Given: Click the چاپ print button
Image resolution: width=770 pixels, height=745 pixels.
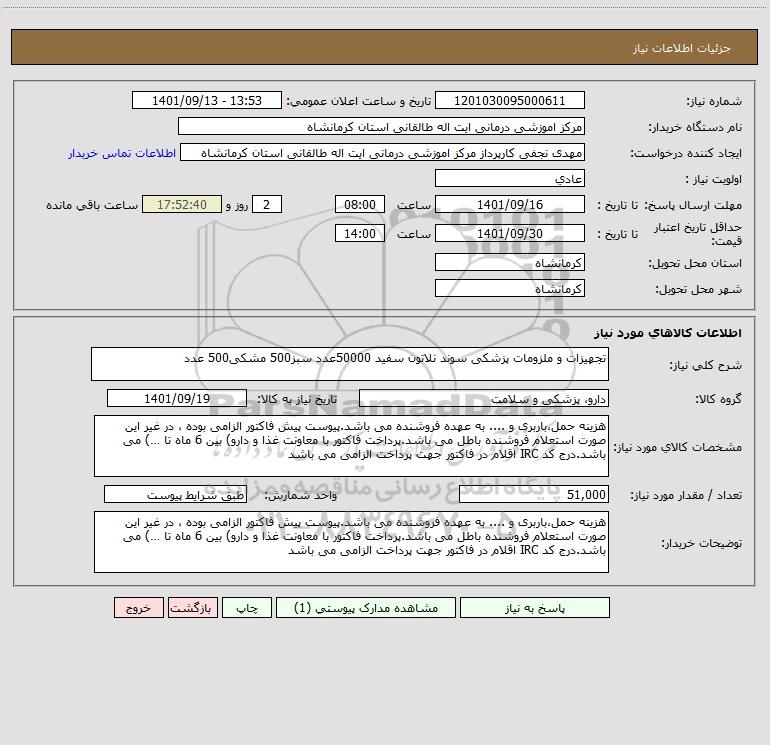Looking at the screenshot, I should tap(247, 608).
